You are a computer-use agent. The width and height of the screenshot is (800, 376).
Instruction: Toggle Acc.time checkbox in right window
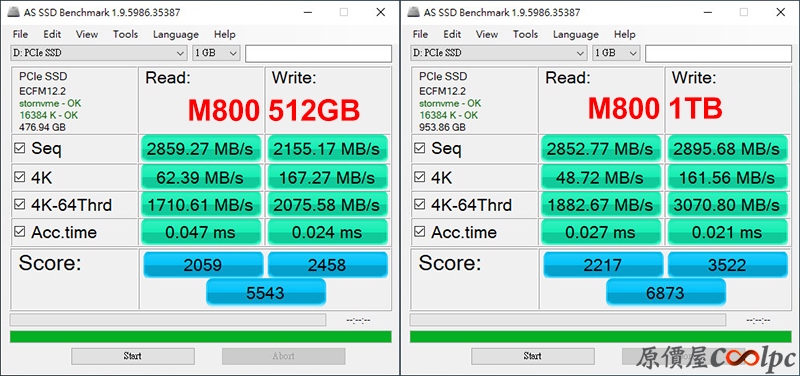tap(420, 232)
